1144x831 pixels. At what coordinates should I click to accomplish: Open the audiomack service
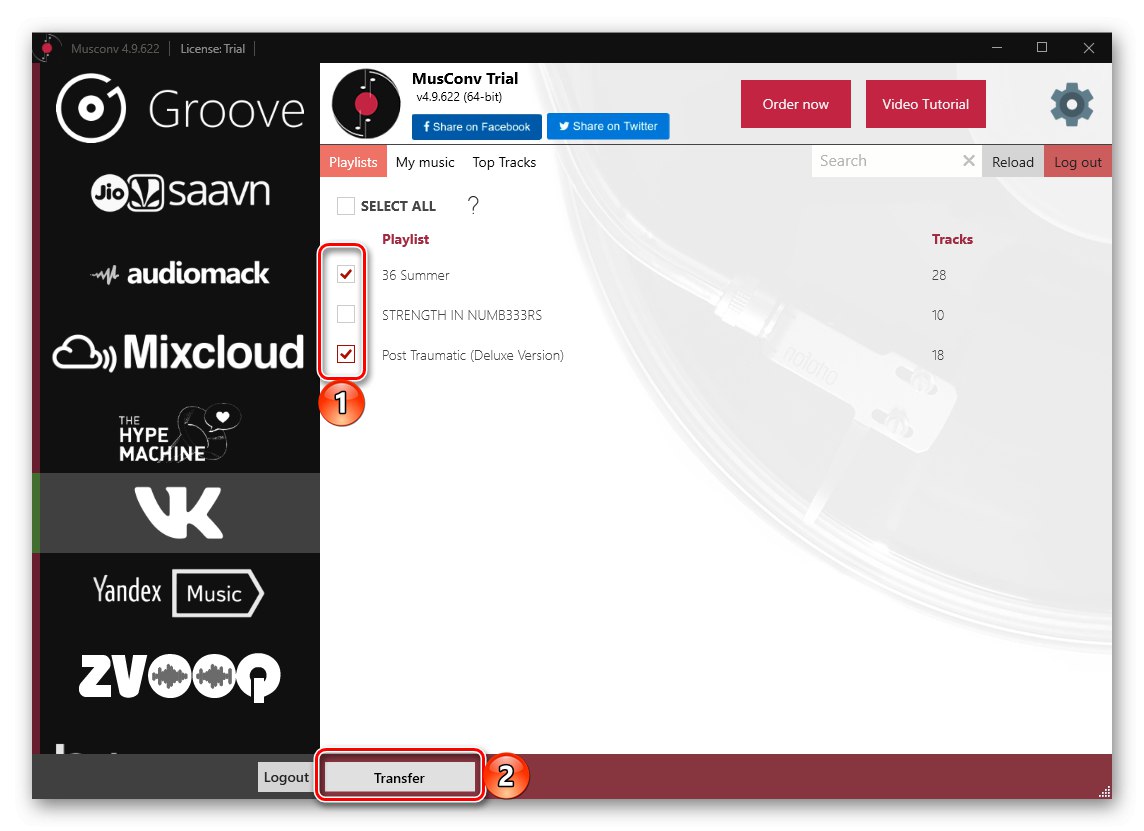pos(180,274)
